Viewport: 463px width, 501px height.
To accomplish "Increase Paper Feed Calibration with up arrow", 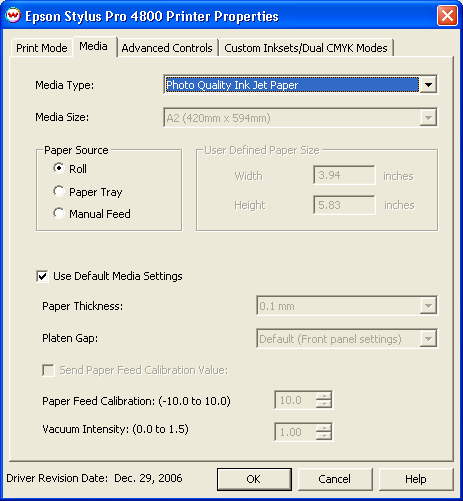I will coord(324,396).
